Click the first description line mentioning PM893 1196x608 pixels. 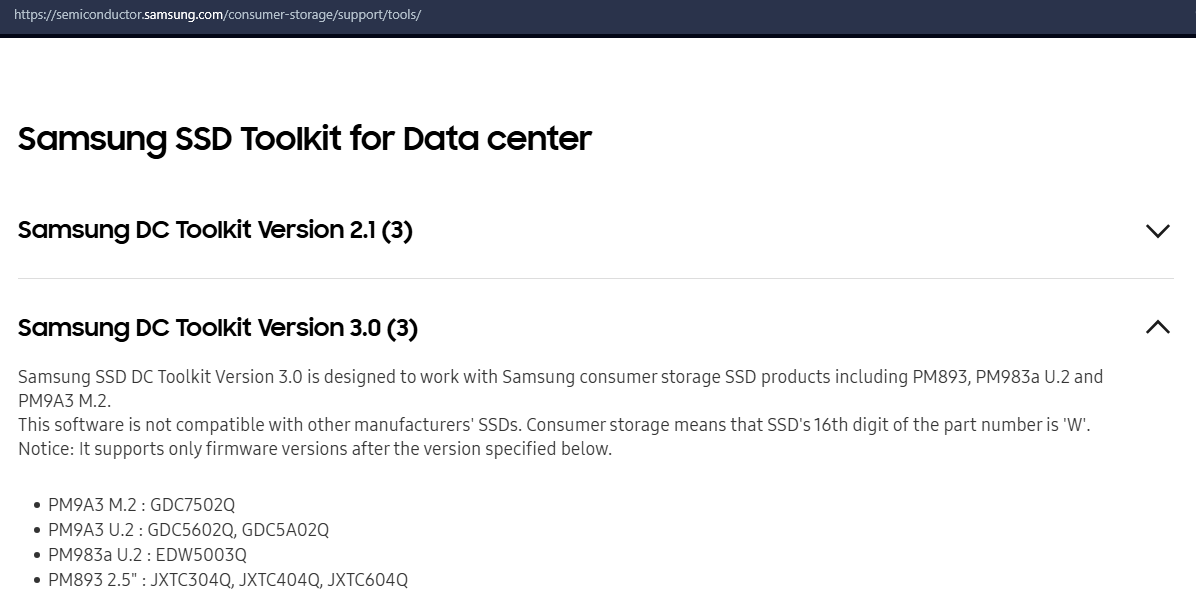pyautogui.click(x=560, y=377)
